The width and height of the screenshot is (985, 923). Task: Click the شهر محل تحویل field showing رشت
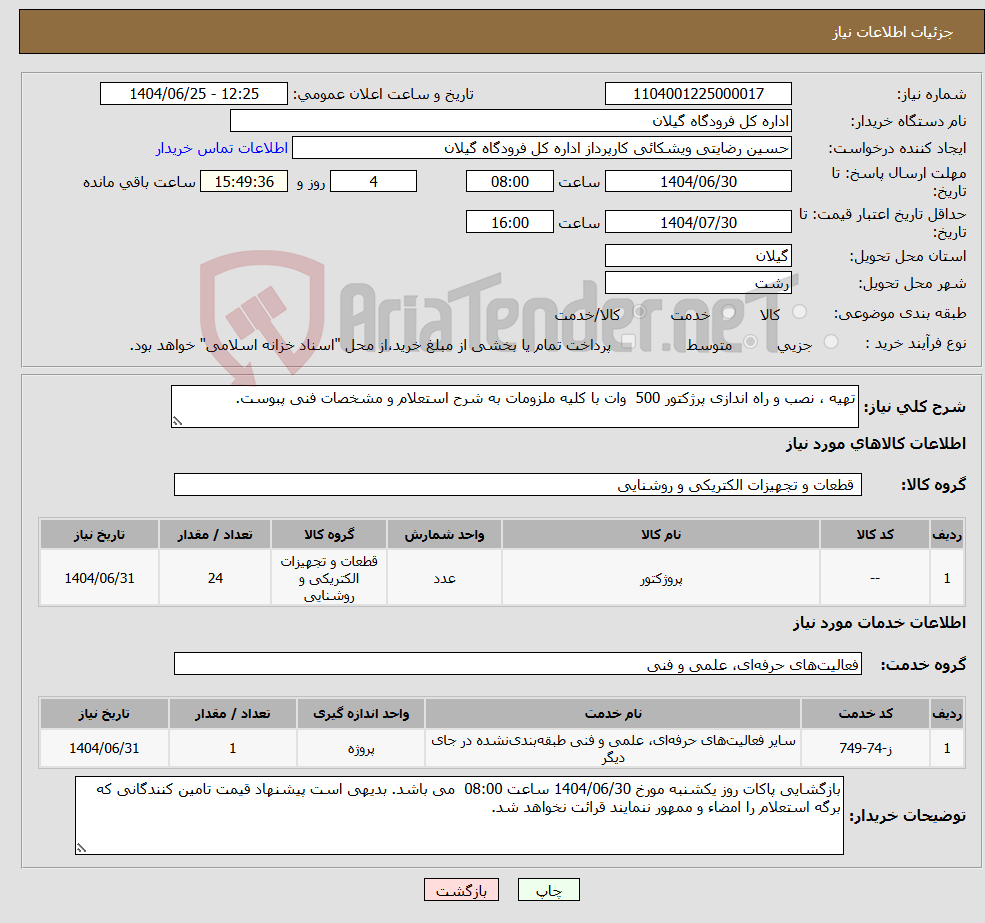click(697, 282)
